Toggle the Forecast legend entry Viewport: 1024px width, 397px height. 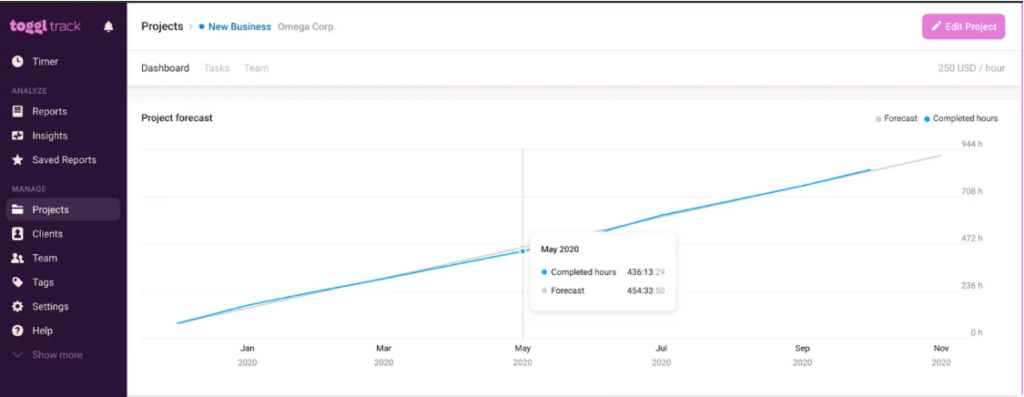click(x=897, y=119)
